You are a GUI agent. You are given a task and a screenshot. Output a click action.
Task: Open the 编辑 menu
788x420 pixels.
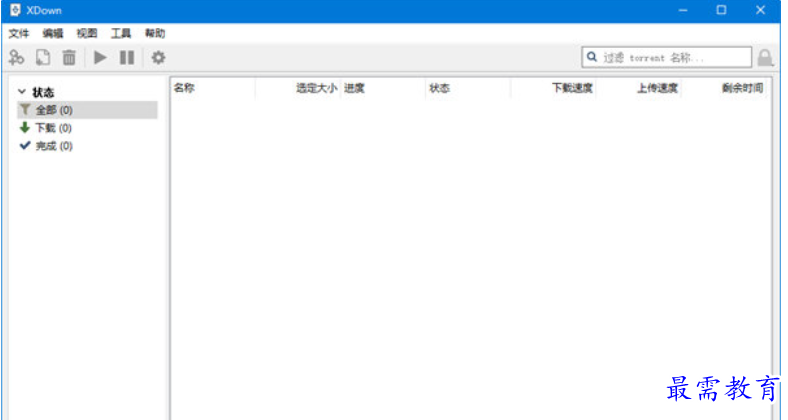coord(53,33)
